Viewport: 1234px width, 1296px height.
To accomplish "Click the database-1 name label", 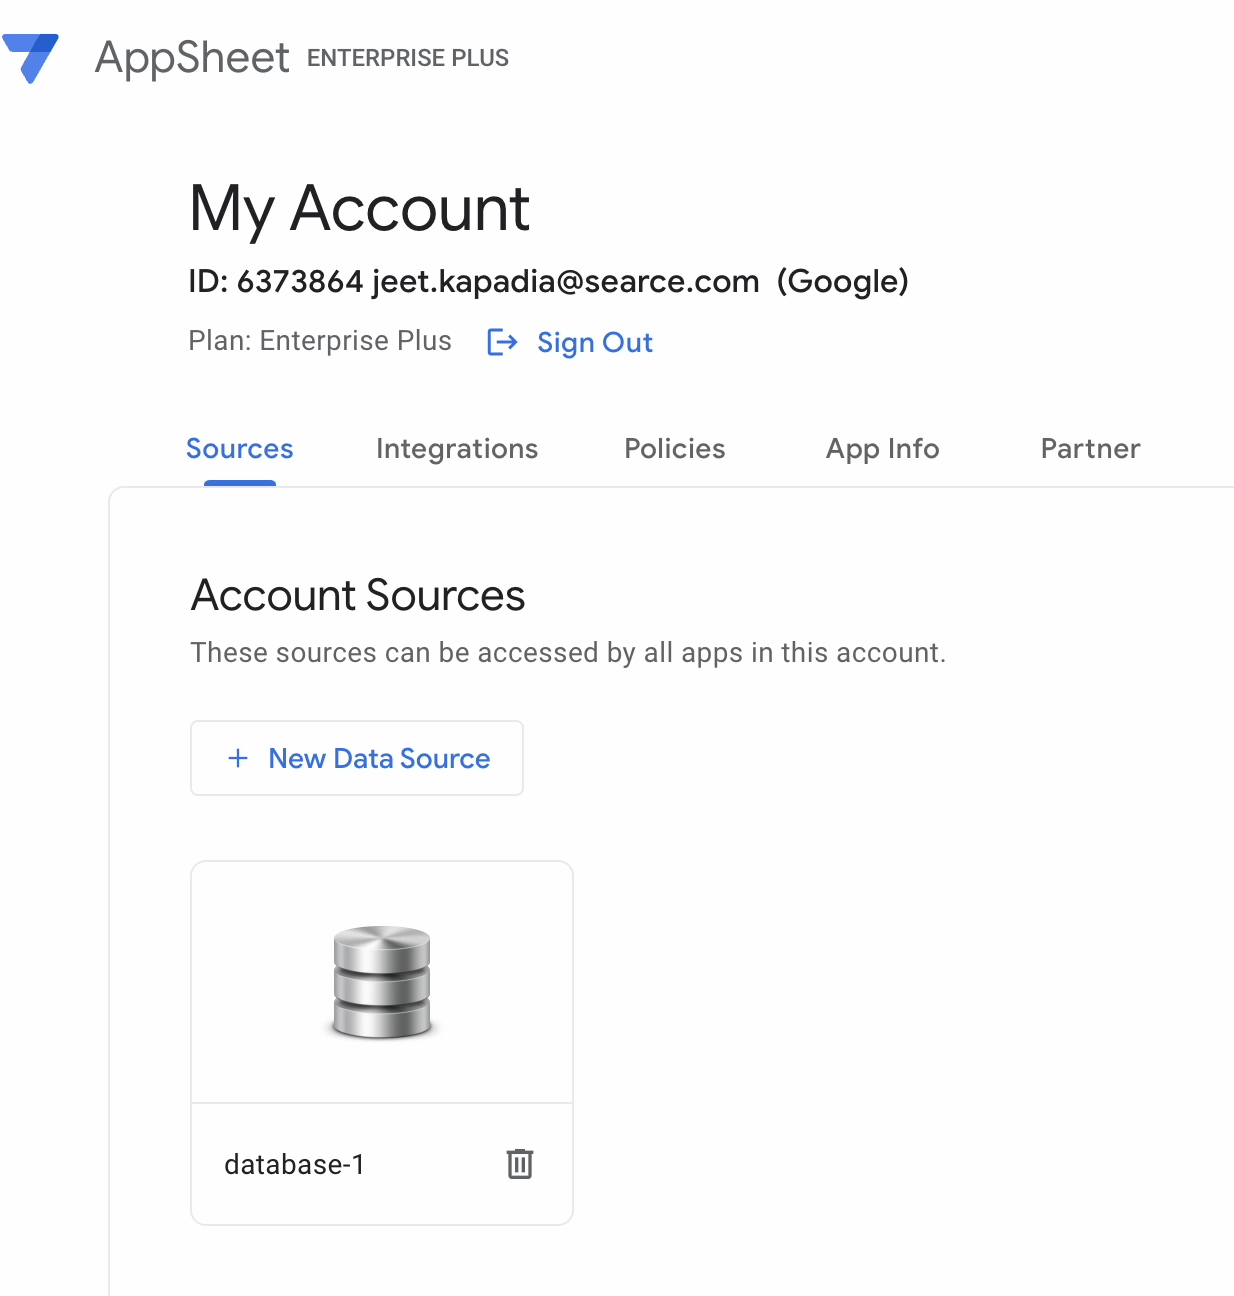I will click(294, 1163).
